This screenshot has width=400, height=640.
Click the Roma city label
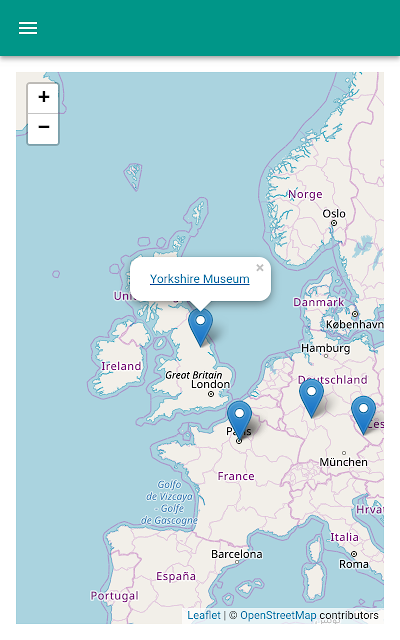pos(354,564)
